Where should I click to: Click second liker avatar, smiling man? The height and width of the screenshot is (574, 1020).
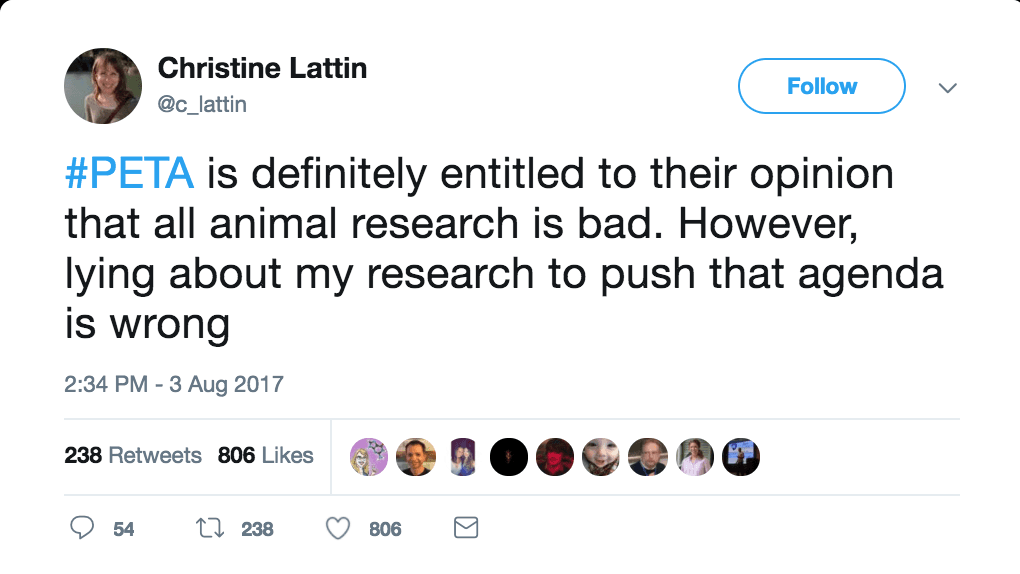tap(415, 457)
